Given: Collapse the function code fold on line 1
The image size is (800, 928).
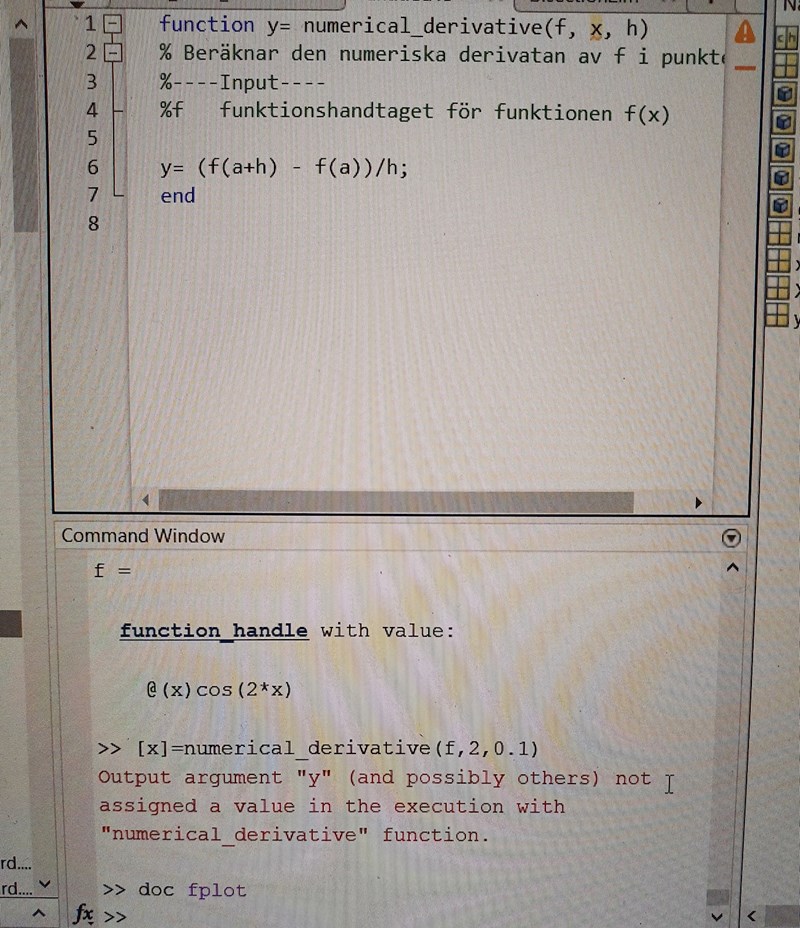Looking at the screenshot, I should point(115,25).
